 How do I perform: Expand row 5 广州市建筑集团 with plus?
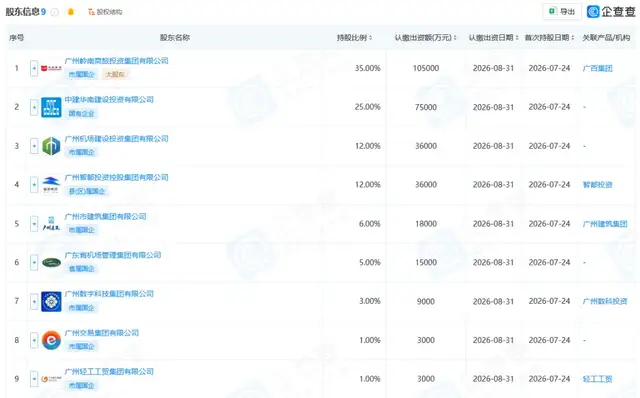pos(34,224)
